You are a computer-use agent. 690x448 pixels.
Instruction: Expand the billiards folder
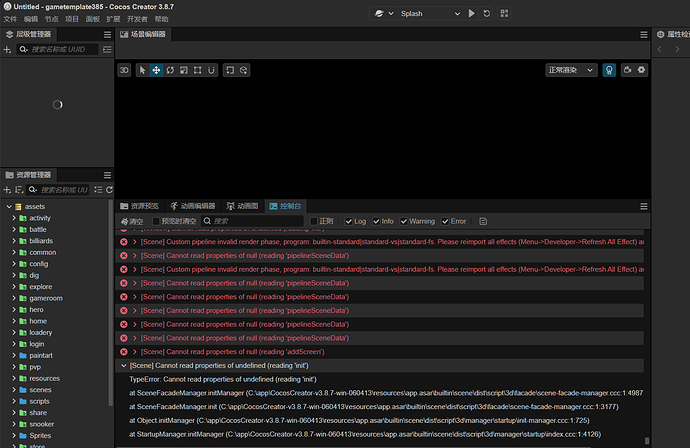pos(14,241)
